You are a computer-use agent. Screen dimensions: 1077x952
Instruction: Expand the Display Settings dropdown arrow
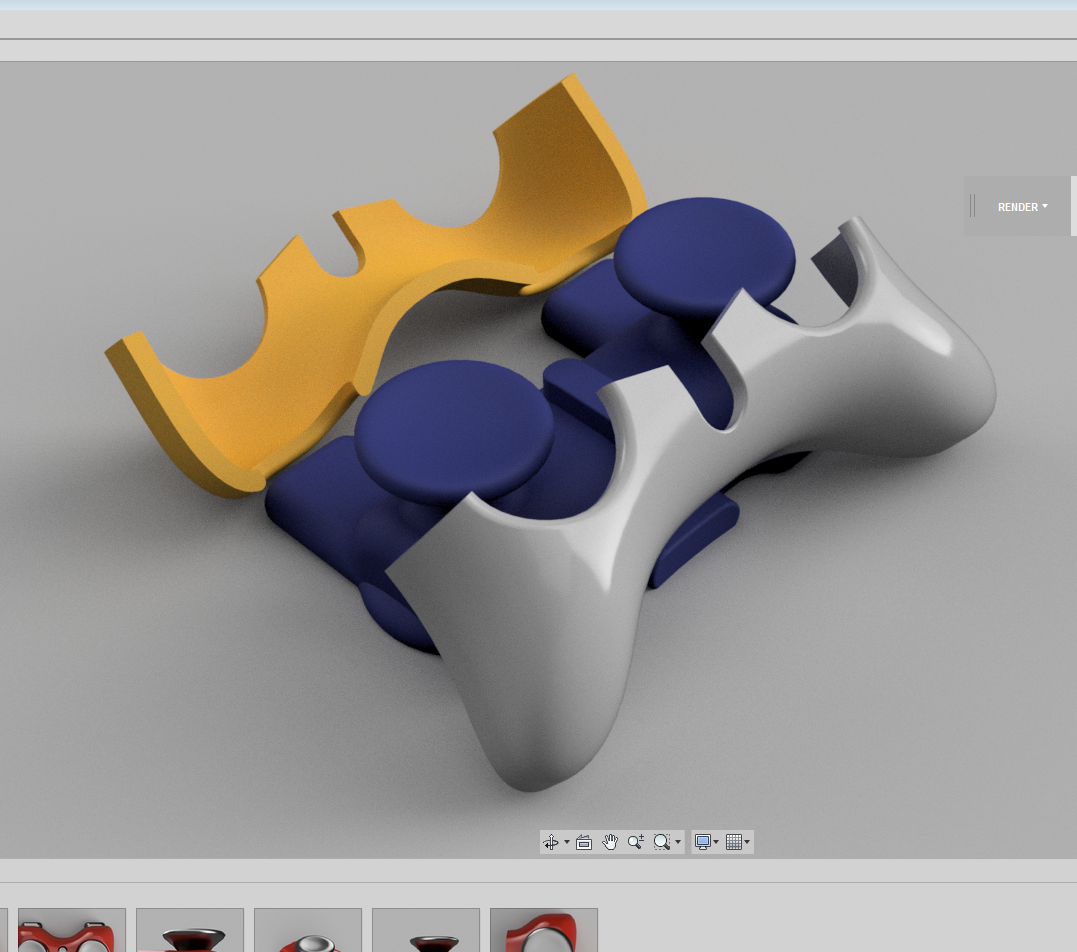[x=716, y=842]
